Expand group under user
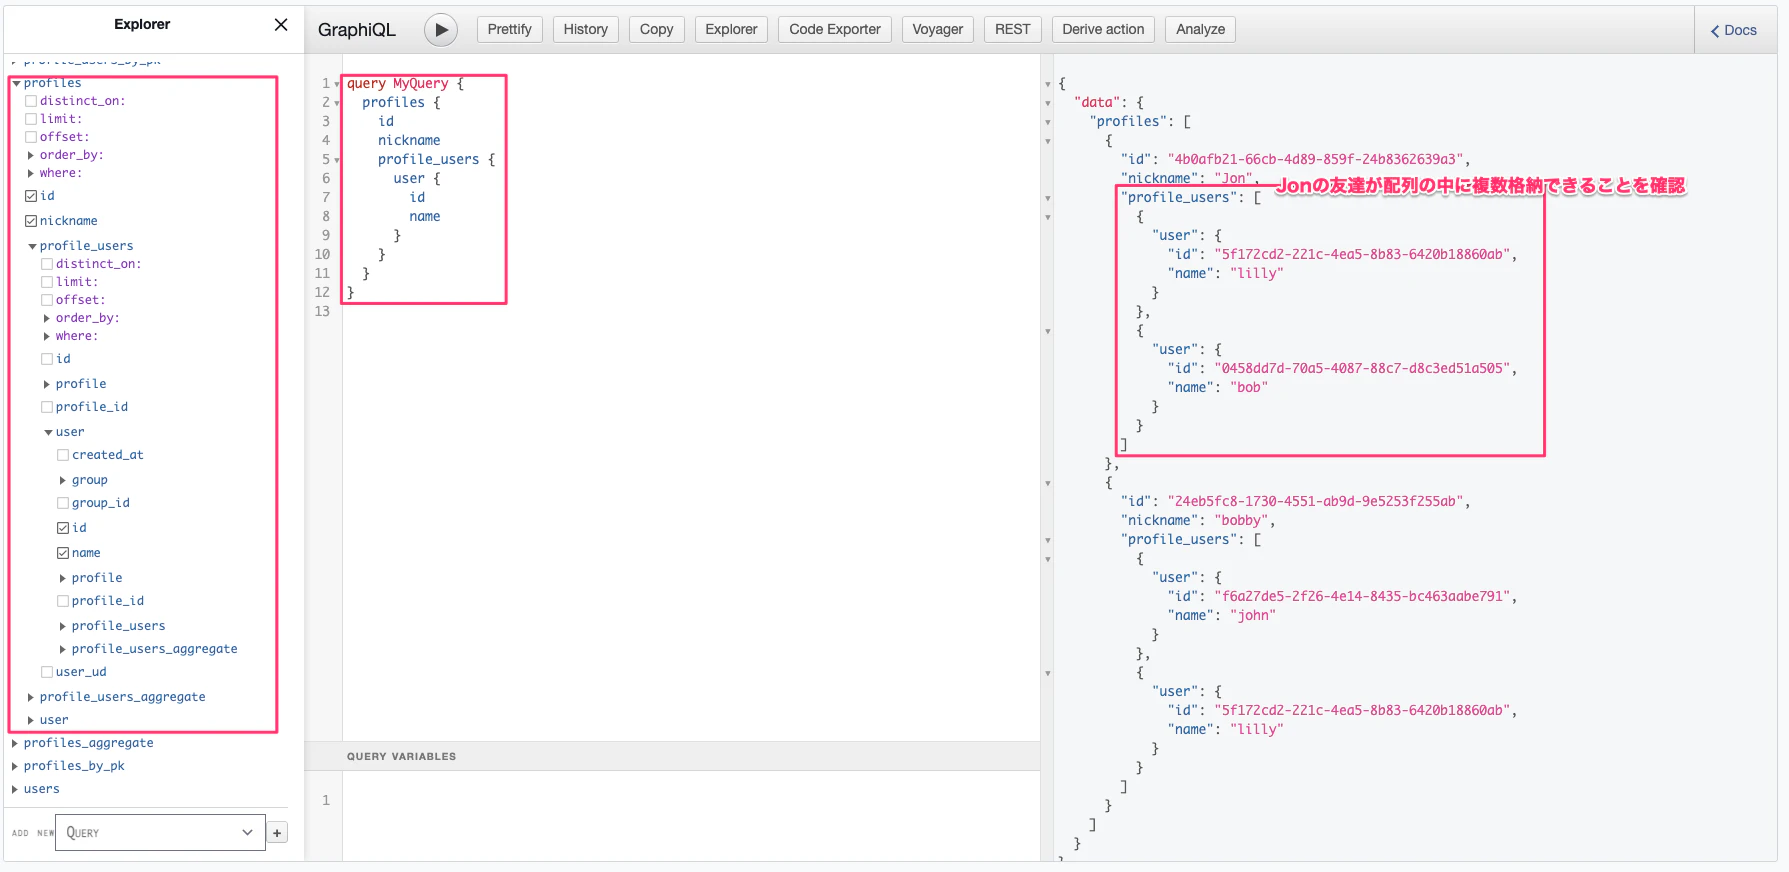 coord(63,480)
